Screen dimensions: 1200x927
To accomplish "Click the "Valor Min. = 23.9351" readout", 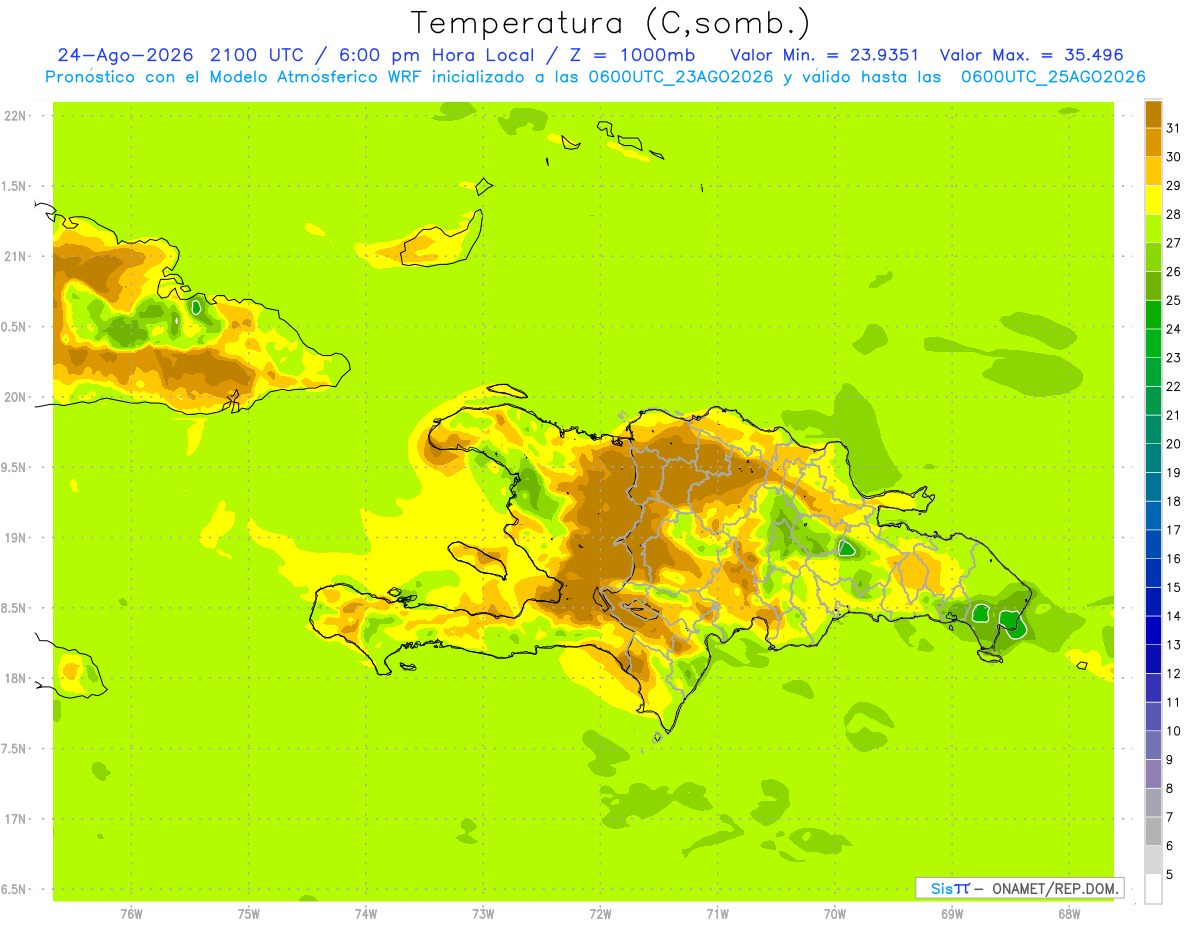I will (825, 55).
